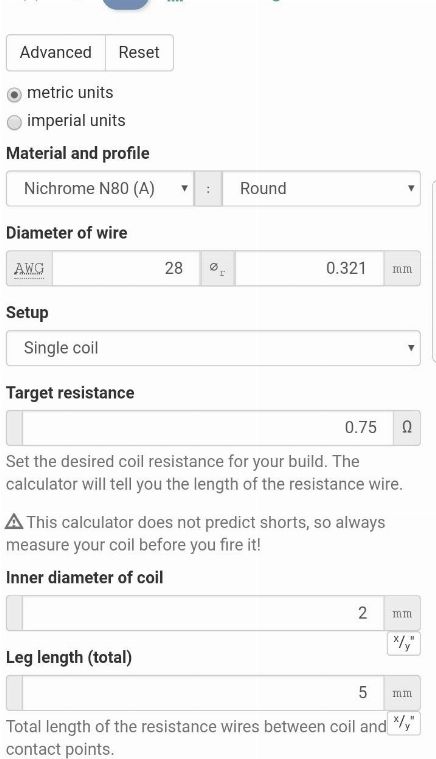Click the wire diameter symbol icon
Image resolution: width=436 pixels, height=759 pixels.
(218, 268)
